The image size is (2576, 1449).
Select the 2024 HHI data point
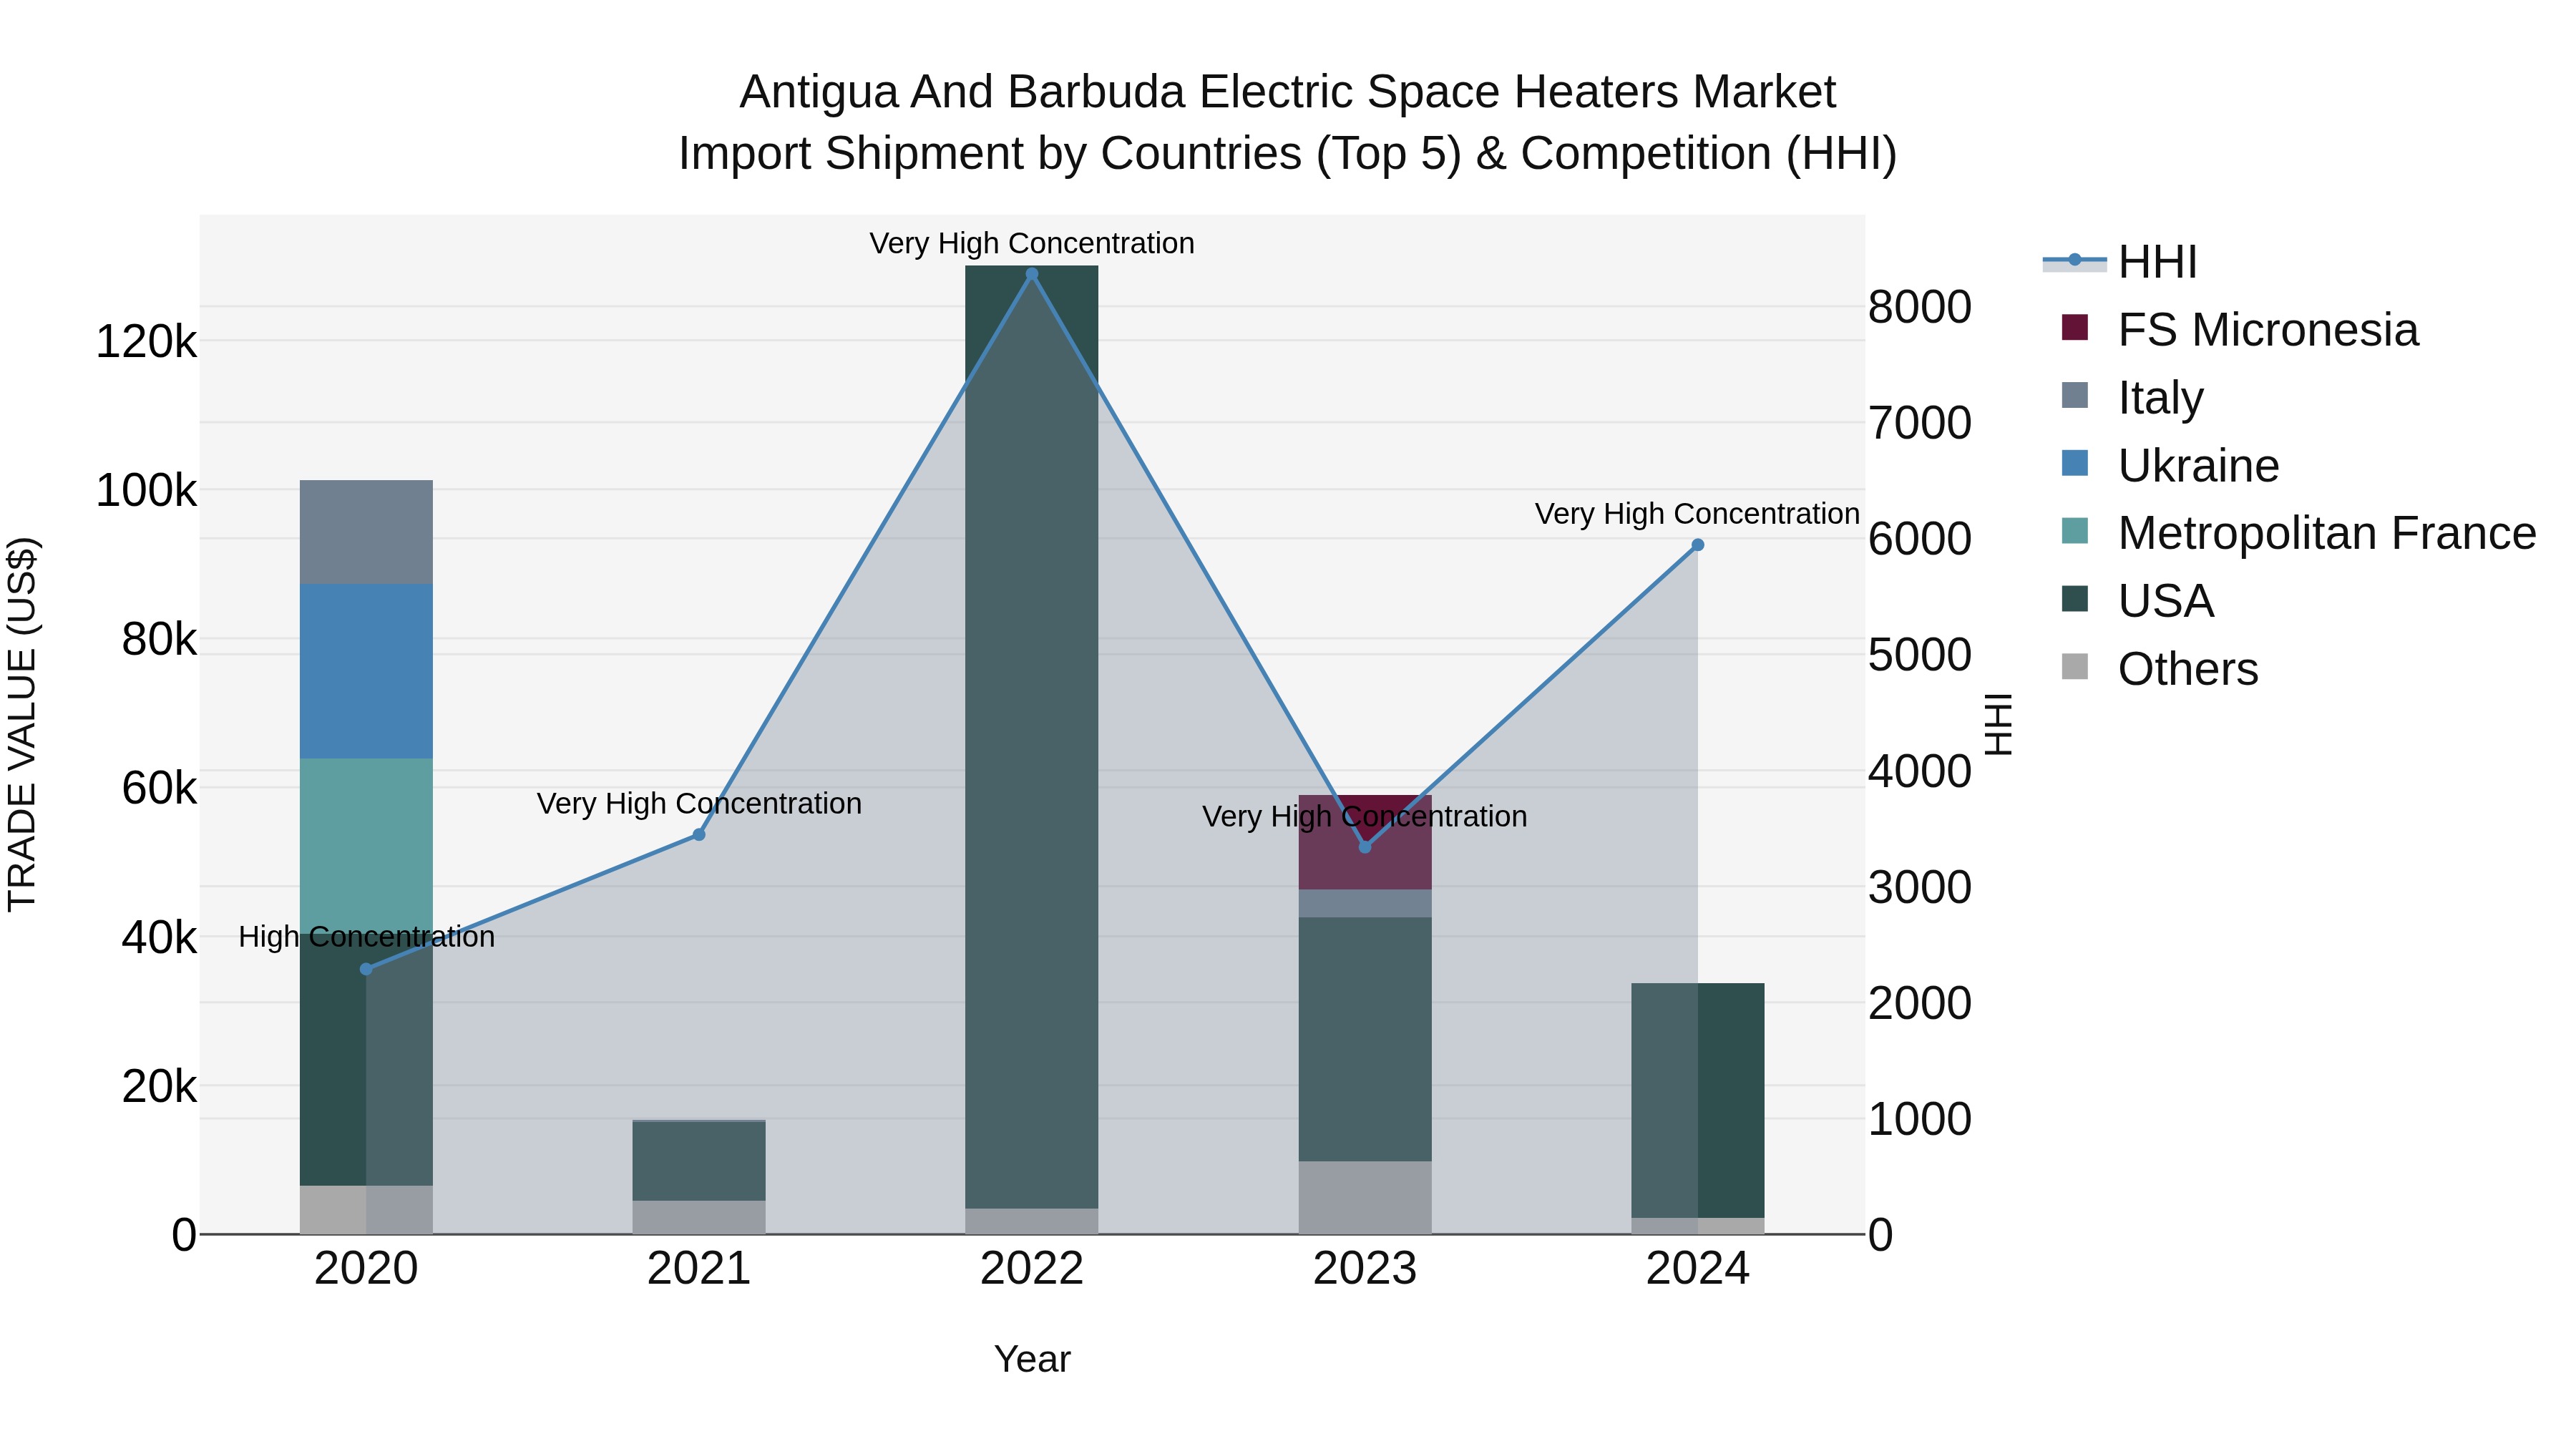pyautogui.click(x=1698, y=545)
